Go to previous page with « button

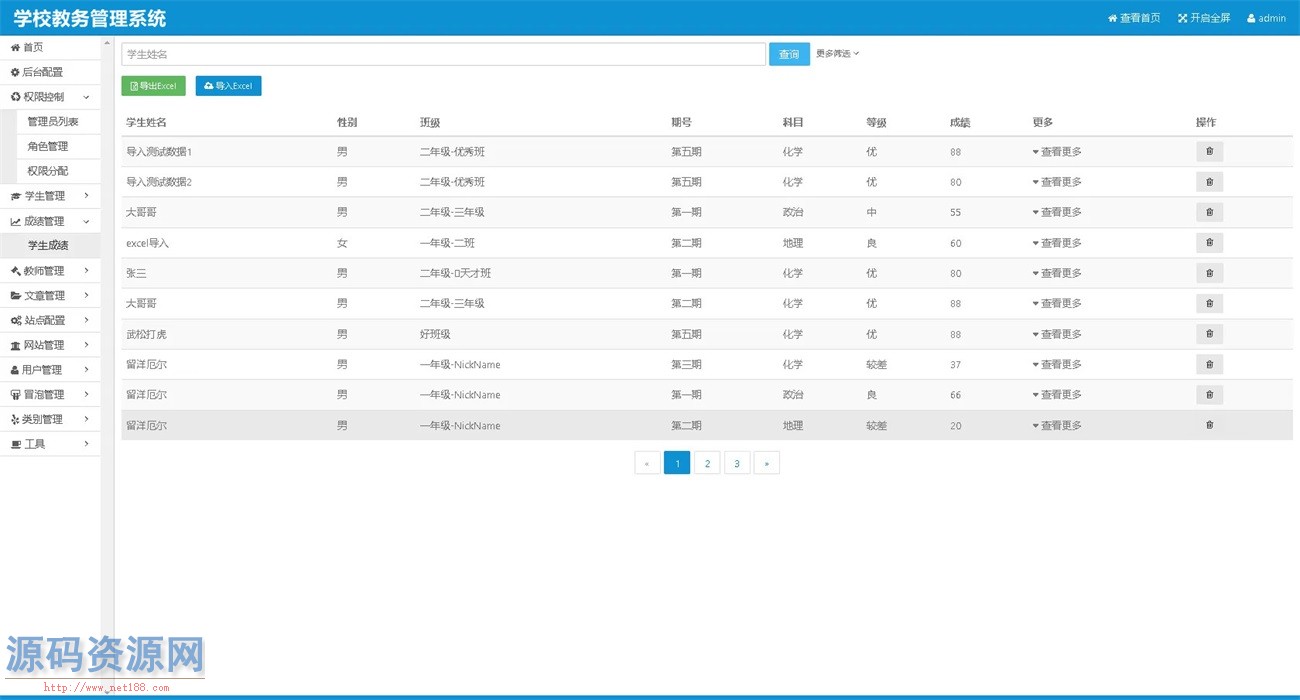pos(647,463)
